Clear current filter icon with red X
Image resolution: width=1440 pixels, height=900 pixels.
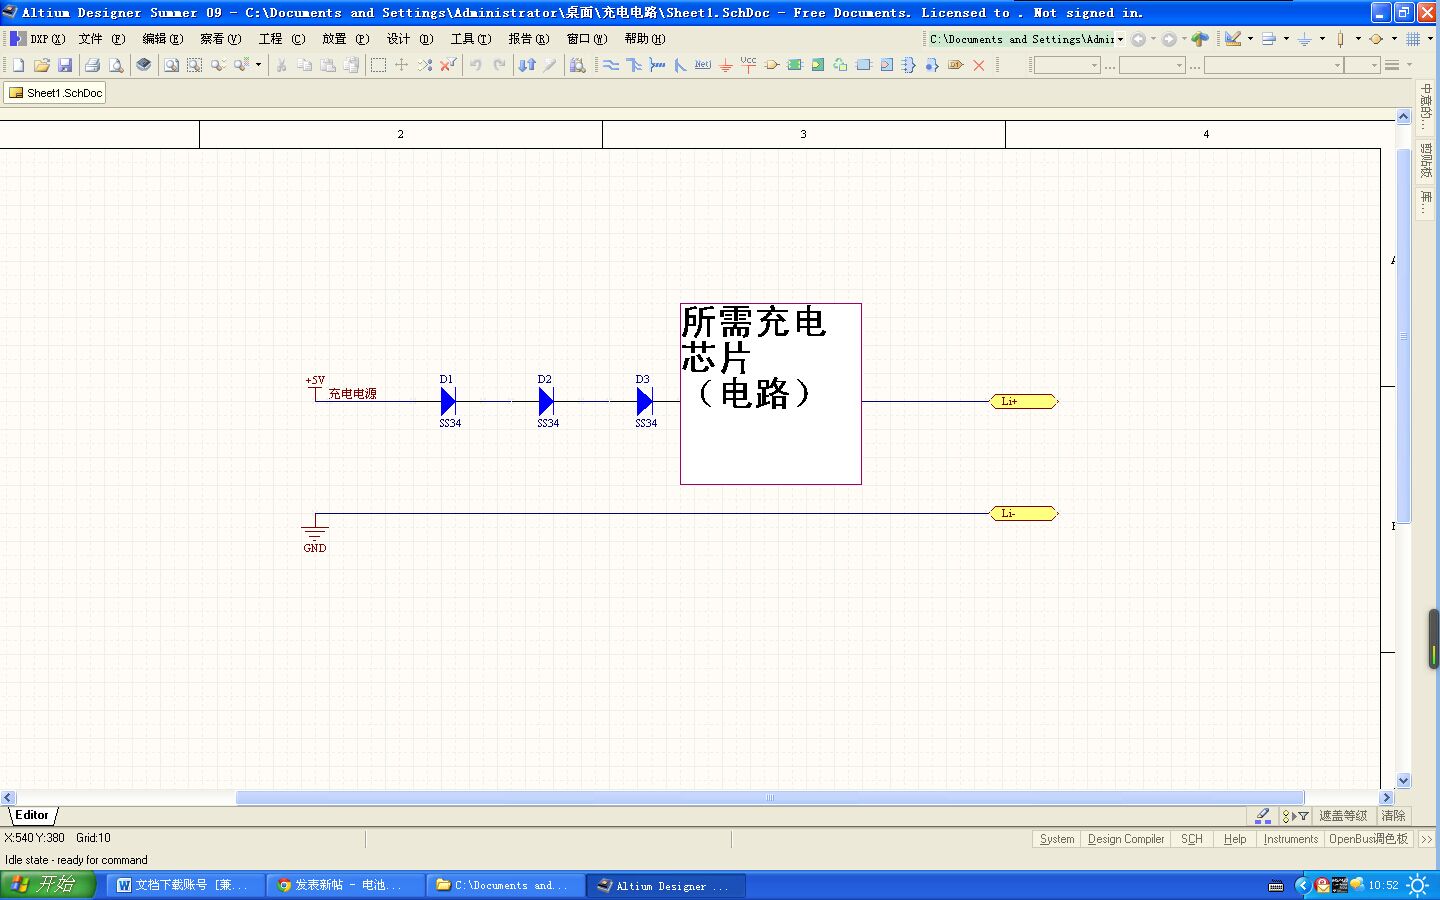click(x=448, y=65)
